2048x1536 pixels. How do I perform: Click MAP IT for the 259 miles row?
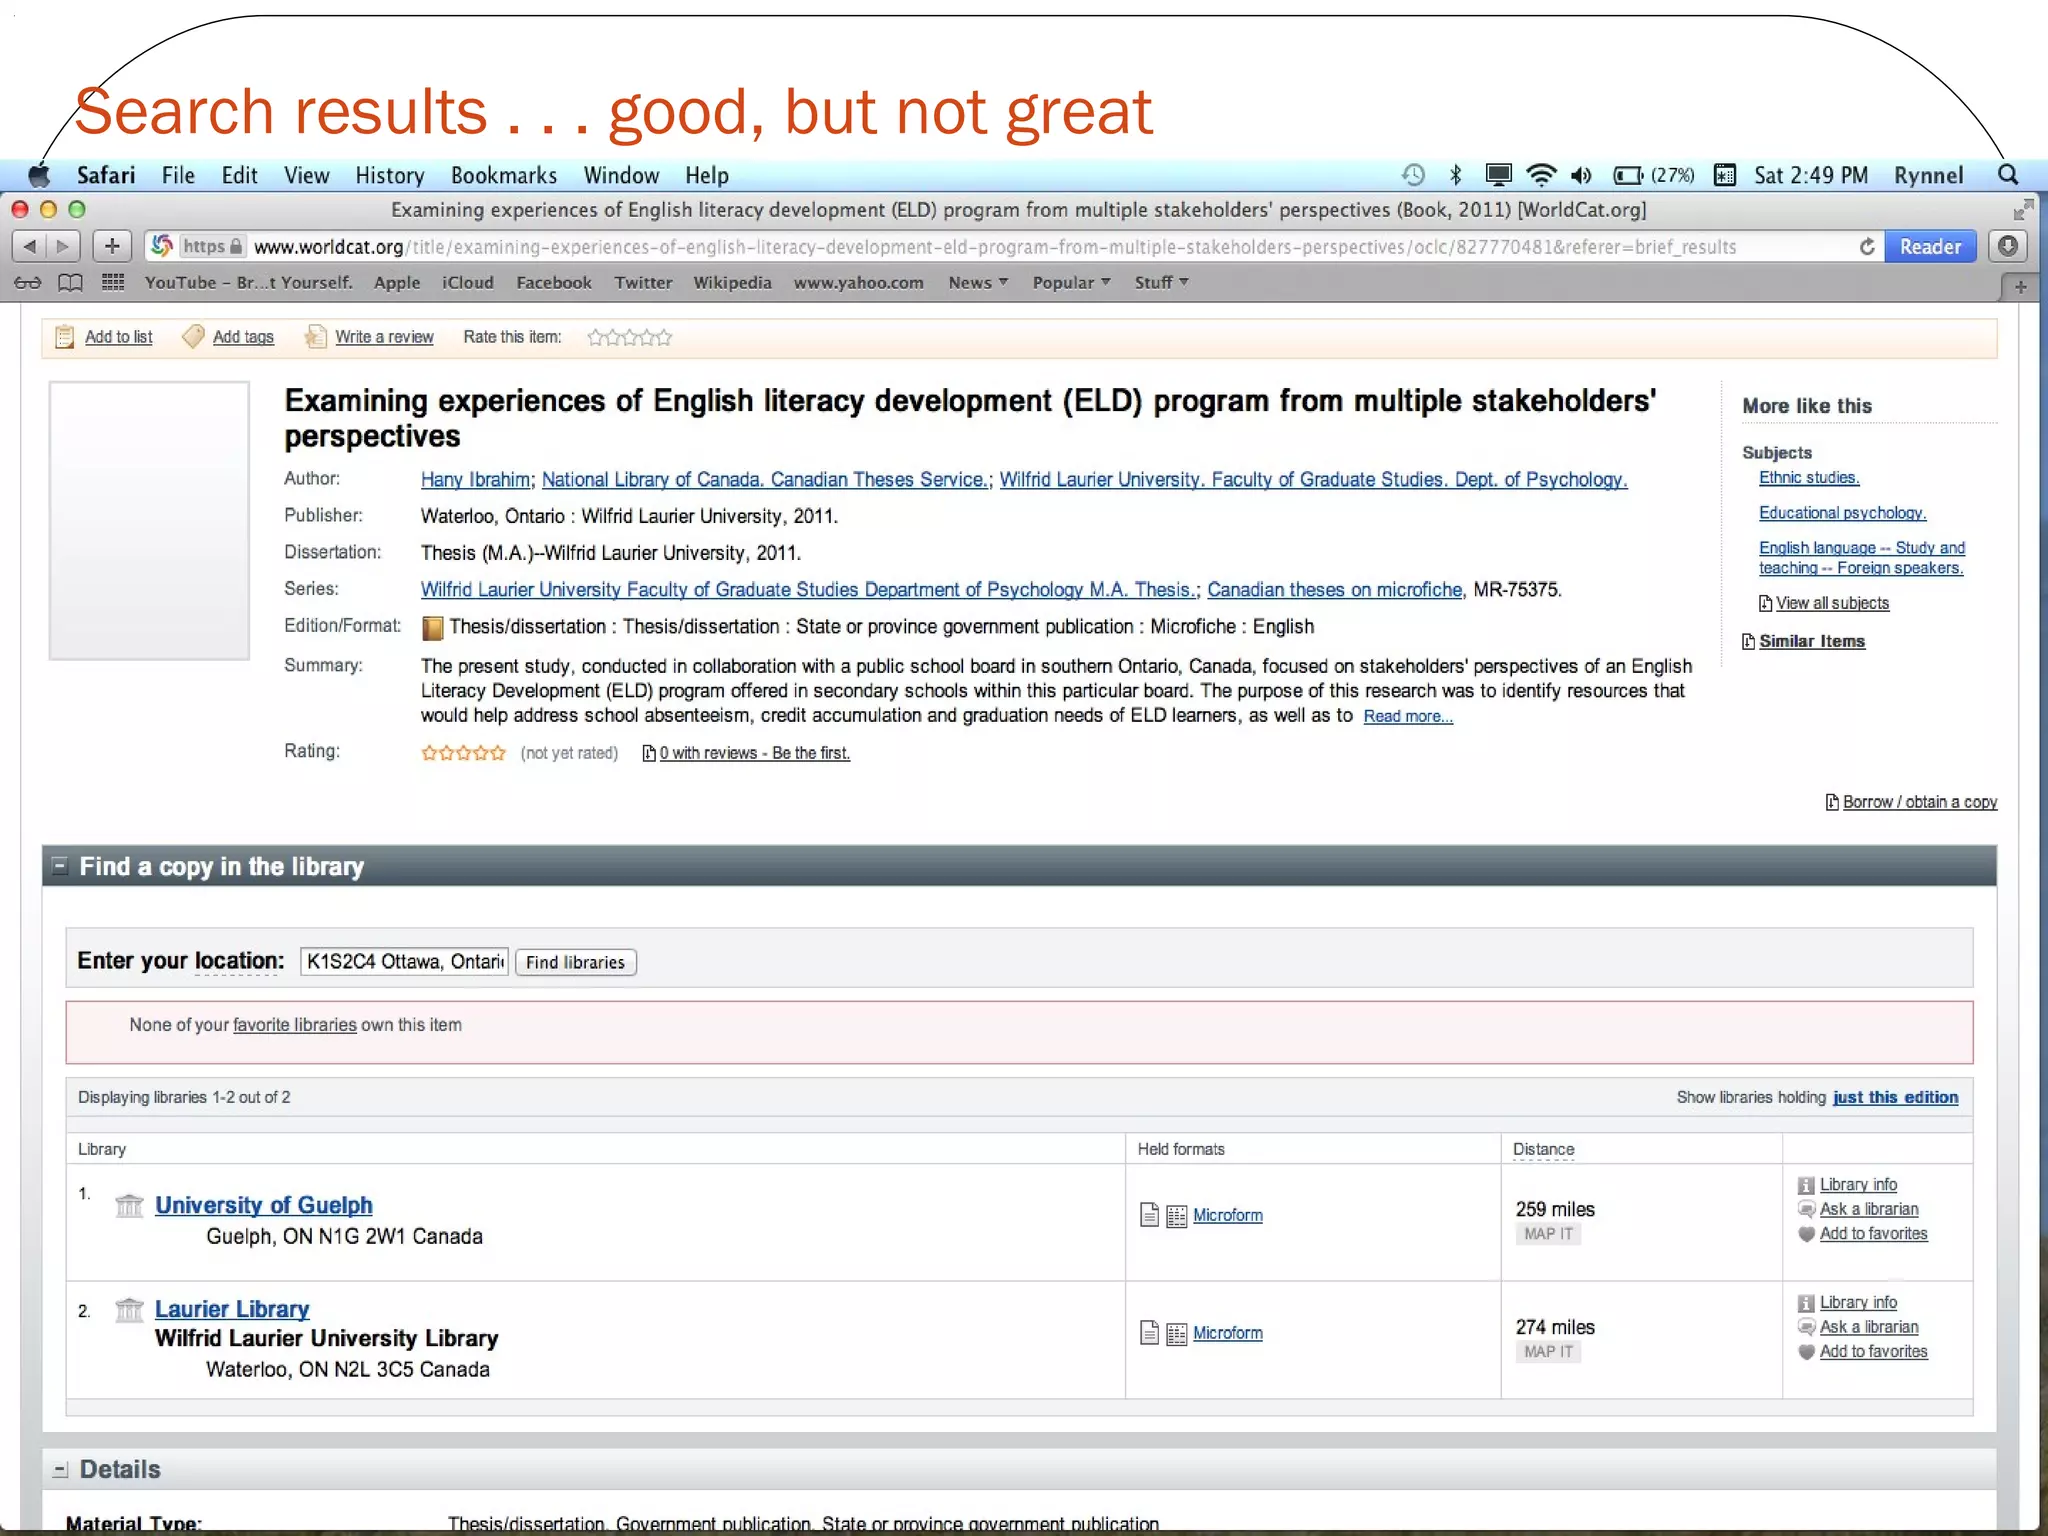pyautogui.click(x=1548, y=1234)
